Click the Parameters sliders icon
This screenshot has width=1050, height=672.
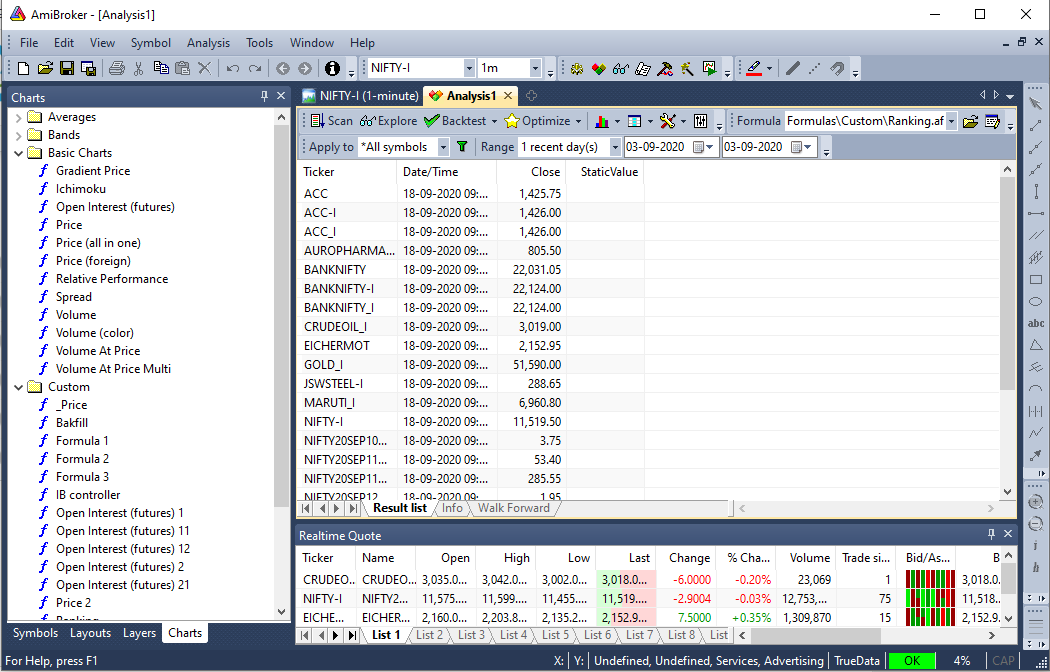click(x=700, y=121)
